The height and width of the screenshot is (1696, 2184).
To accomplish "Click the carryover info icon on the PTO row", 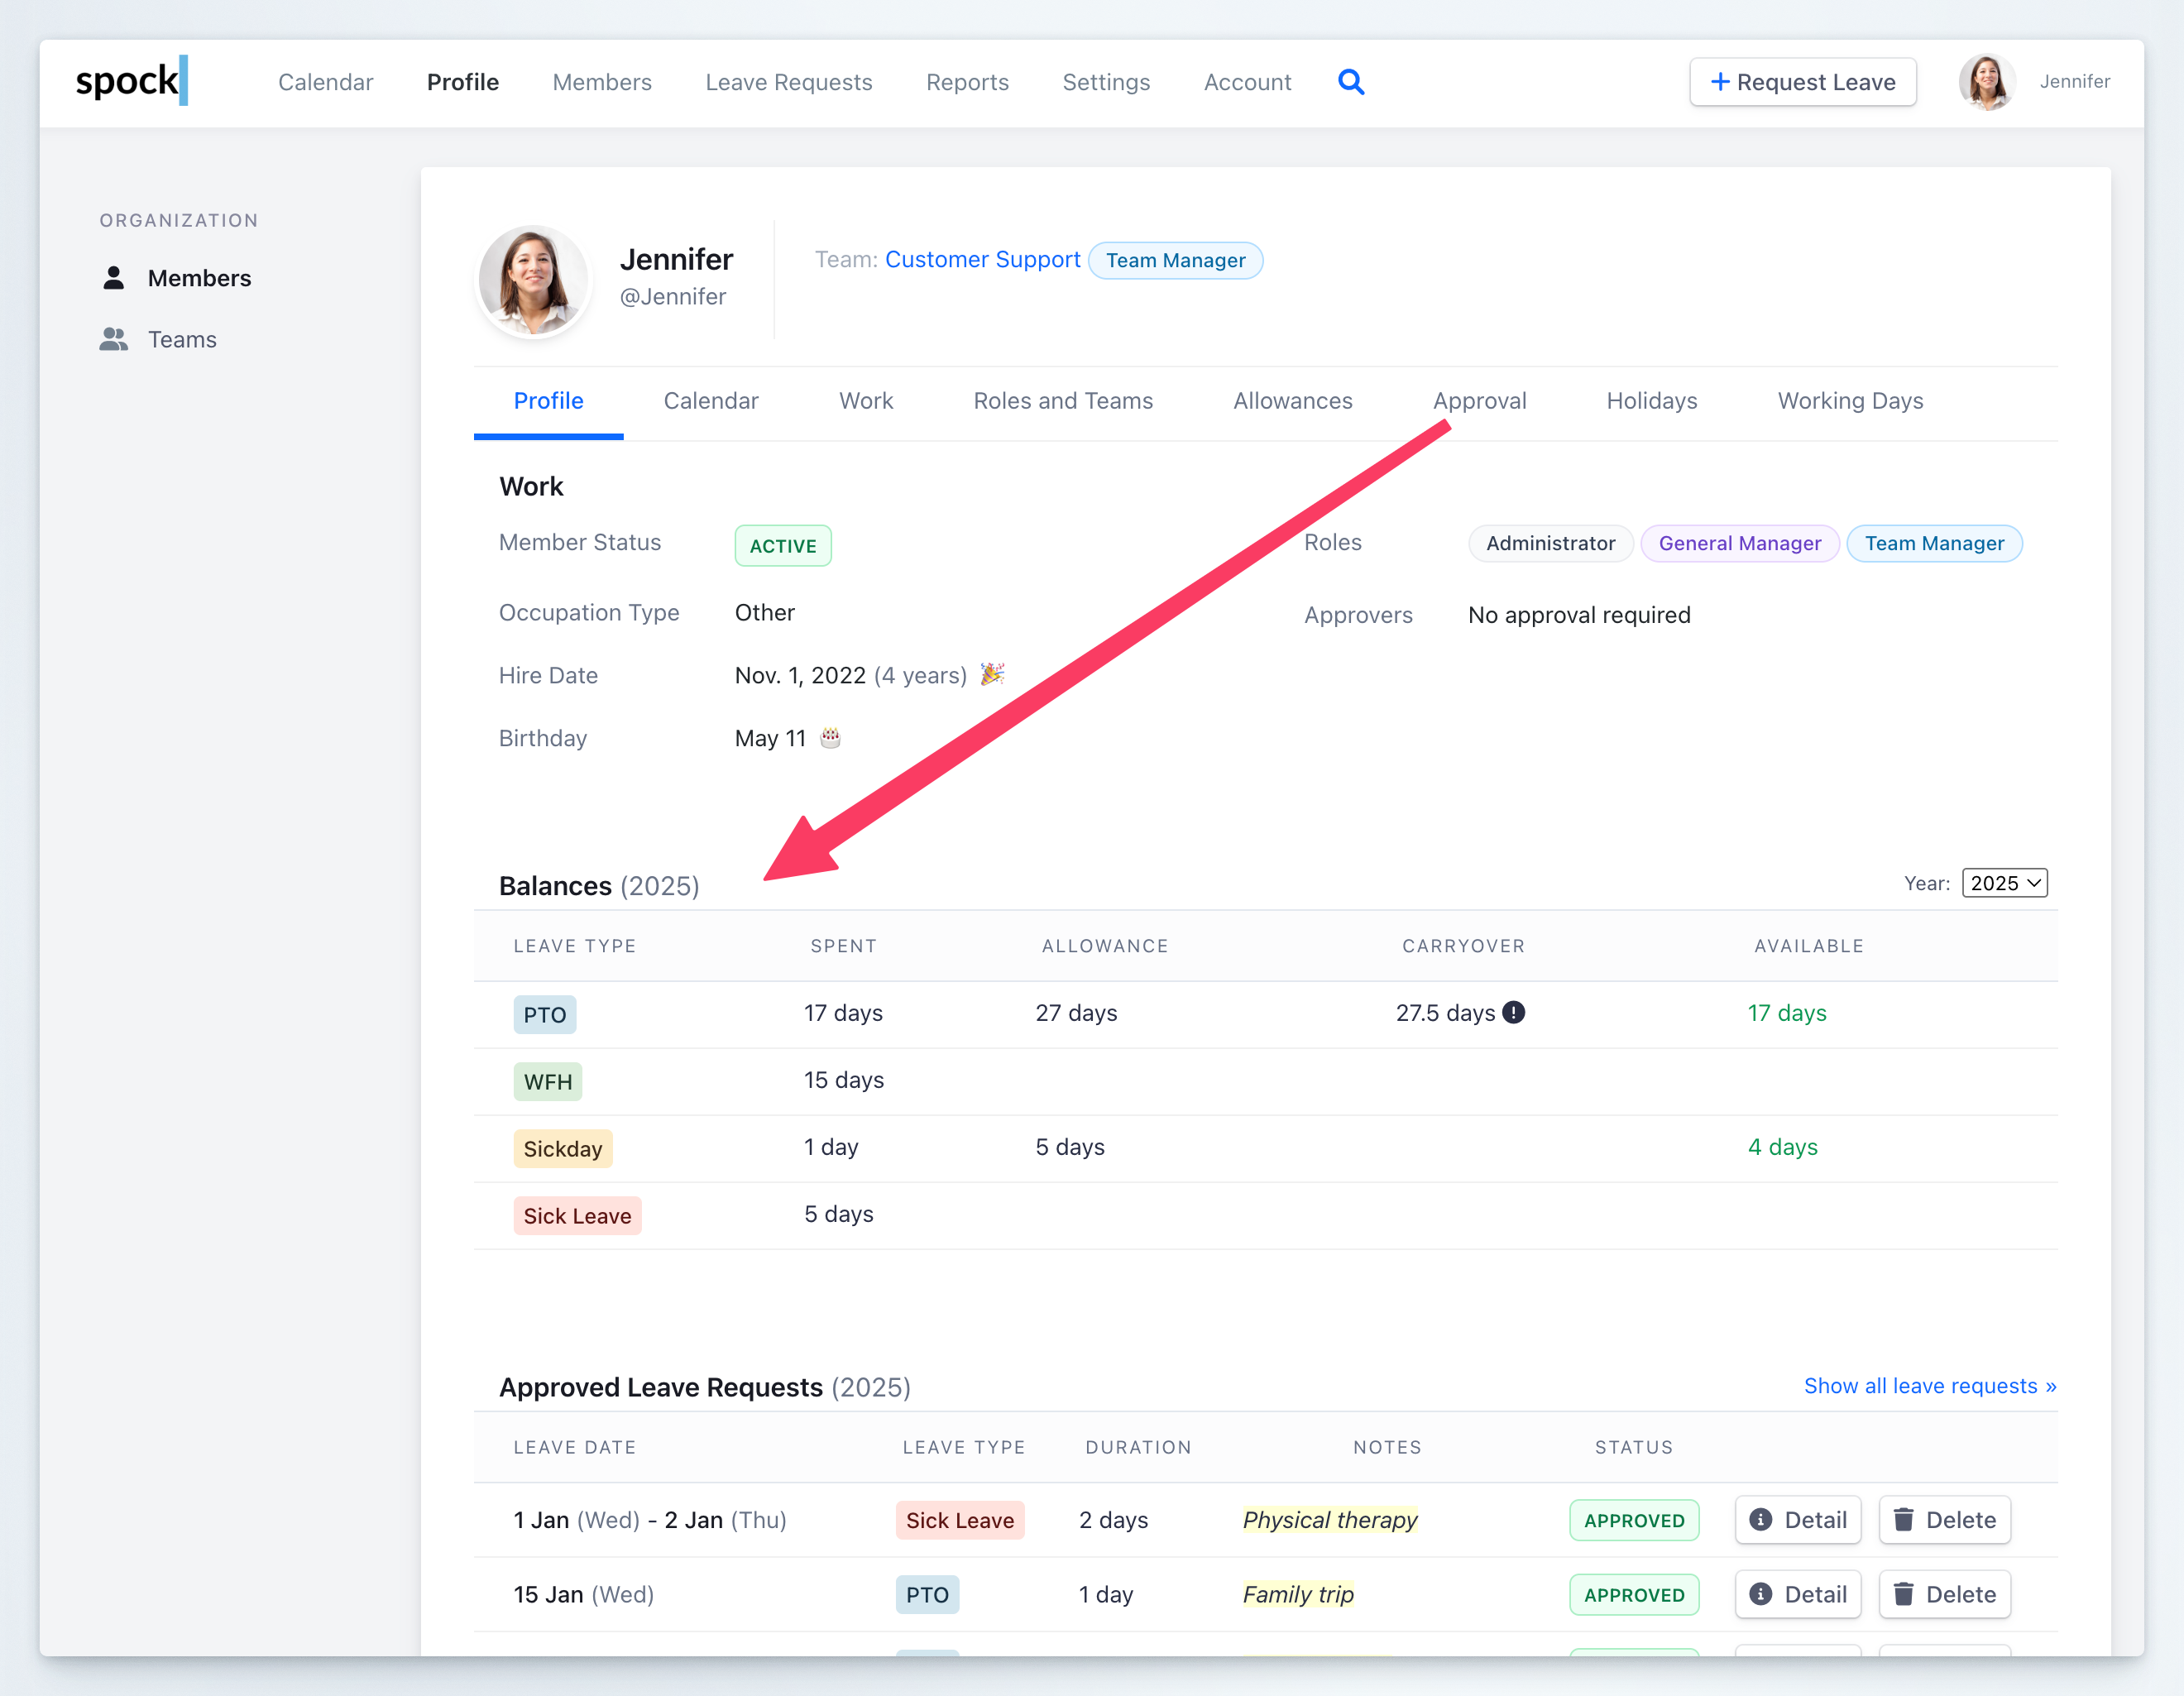I will pos(1513,1012).
